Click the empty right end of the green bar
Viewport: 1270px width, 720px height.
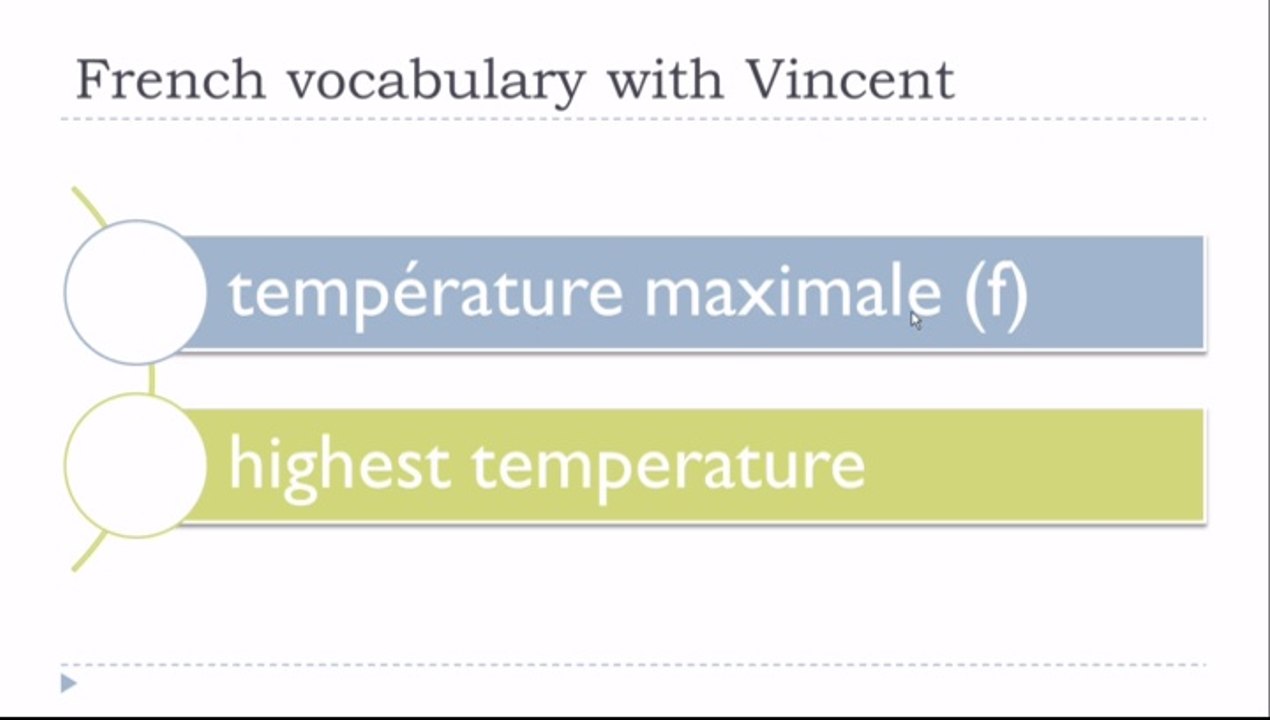[x=1035, y=466]
